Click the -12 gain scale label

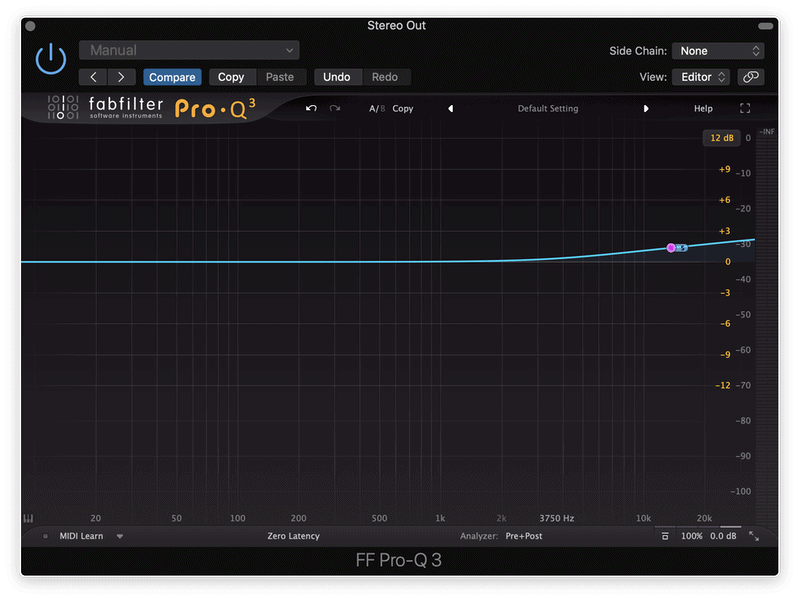pos(723,385)
